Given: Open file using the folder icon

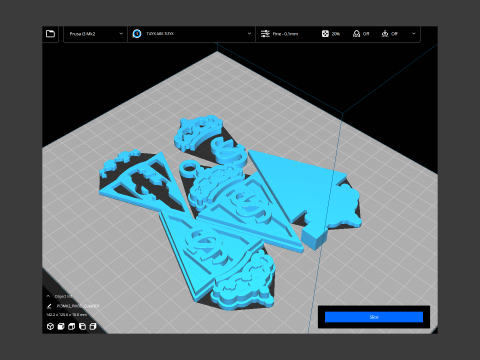Looking at the screenshot, I should click(x=50, y=34).
